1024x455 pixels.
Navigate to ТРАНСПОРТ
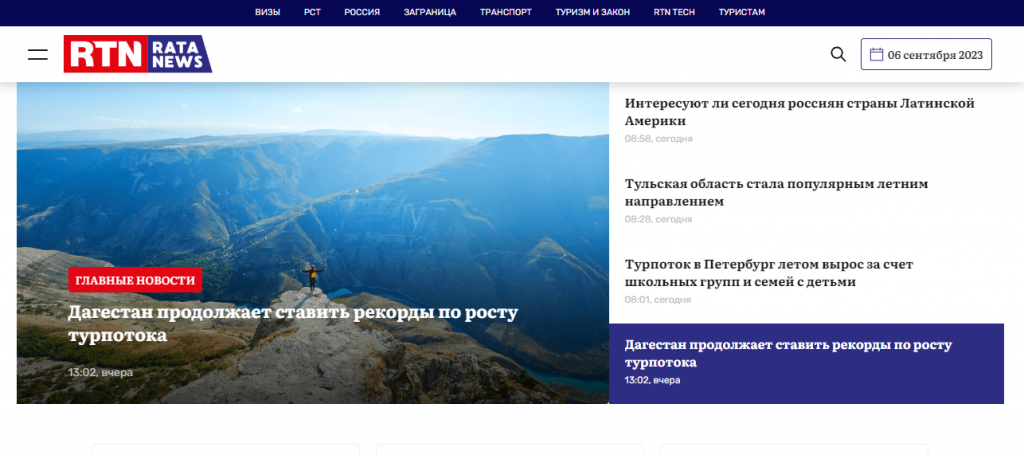[506, 12]
